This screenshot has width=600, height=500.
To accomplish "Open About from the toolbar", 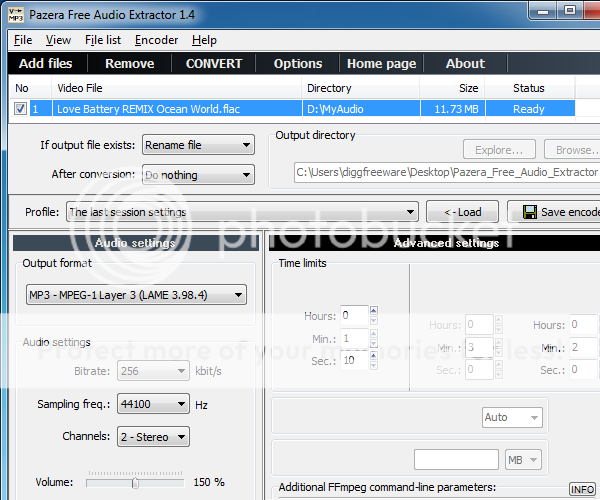I will click(465, 64).
